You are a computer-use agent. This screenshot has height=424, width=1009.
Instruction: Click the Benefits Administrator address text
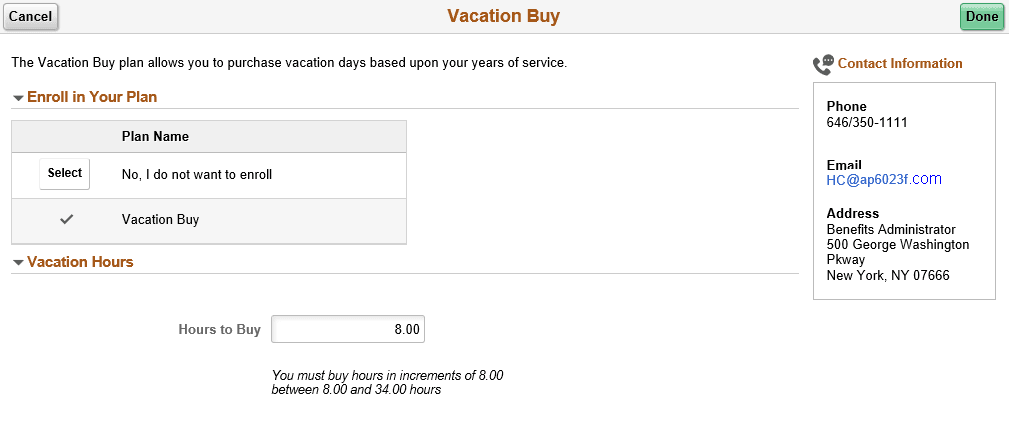point(891,230)
